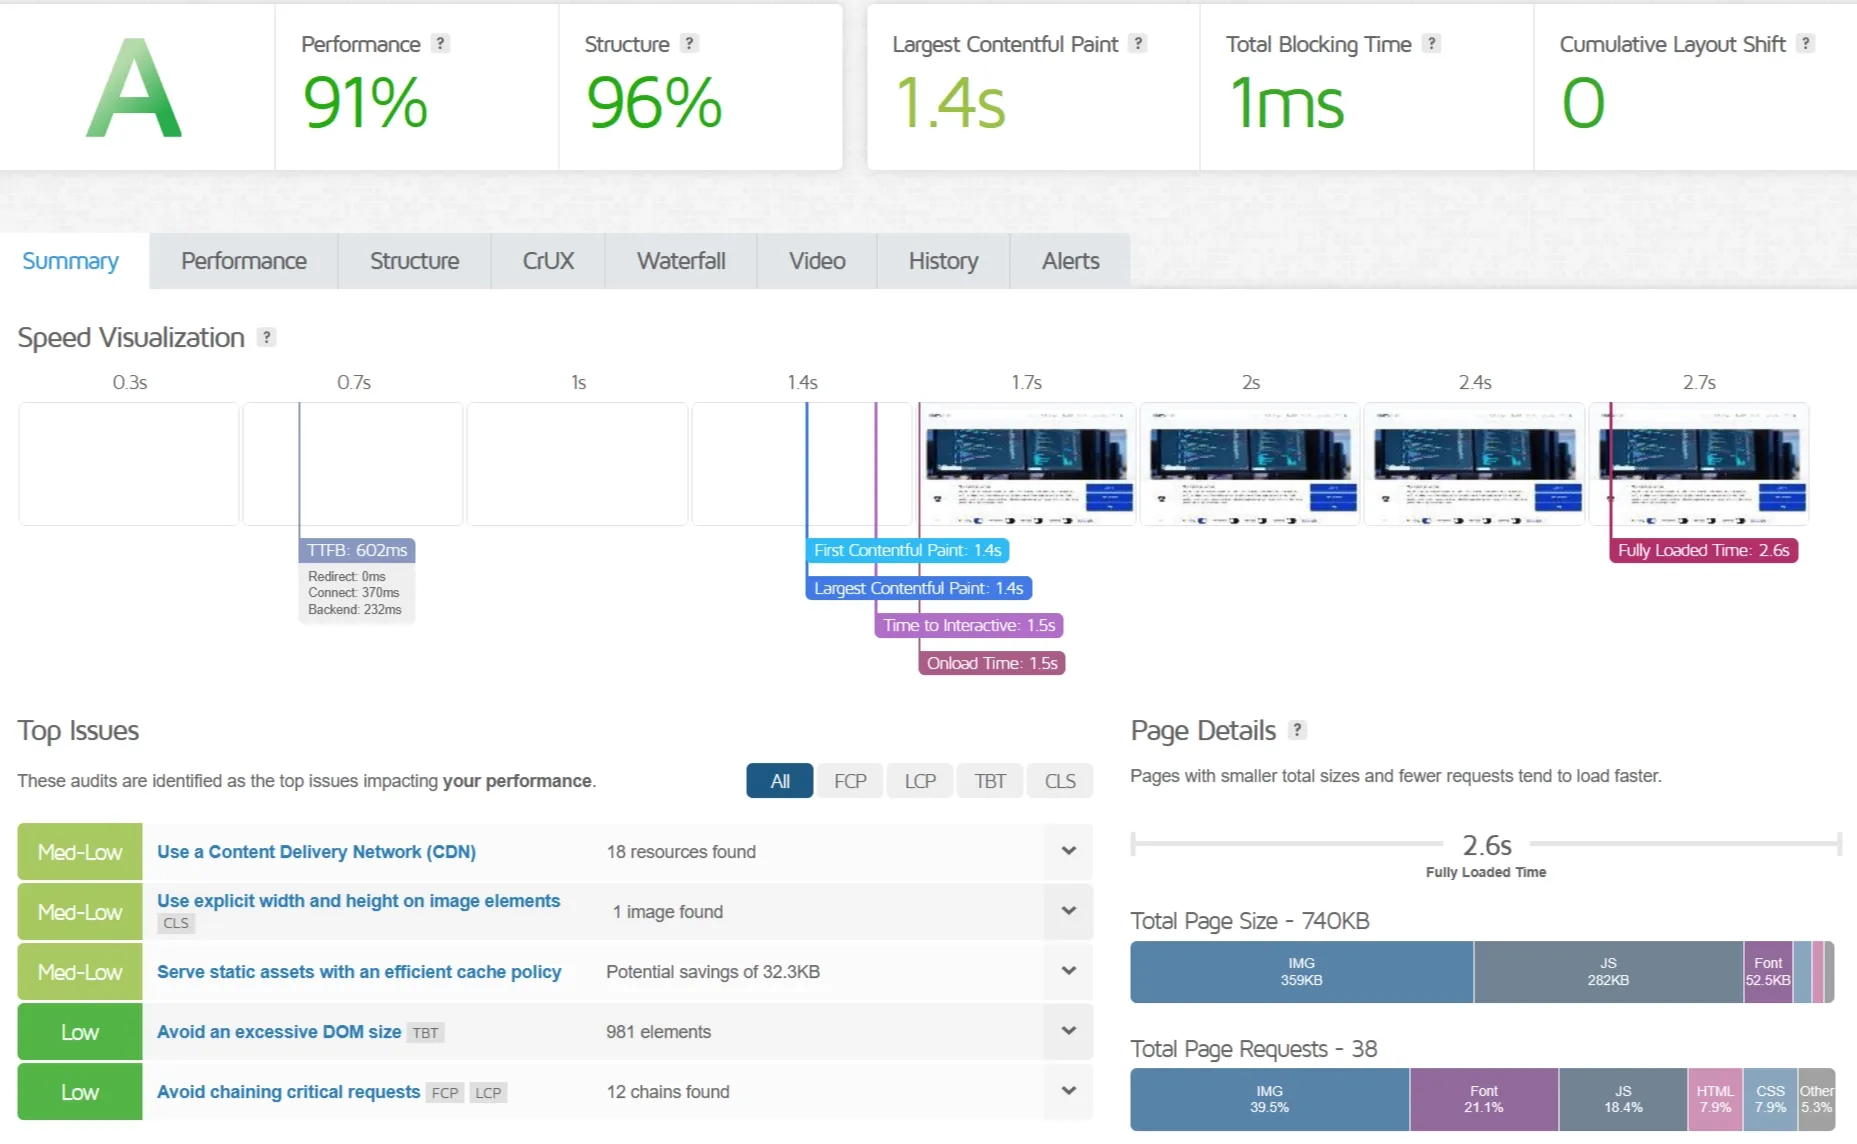Open the efficient cache policy audit link
1857x1144 pixels.
[359, 972]
